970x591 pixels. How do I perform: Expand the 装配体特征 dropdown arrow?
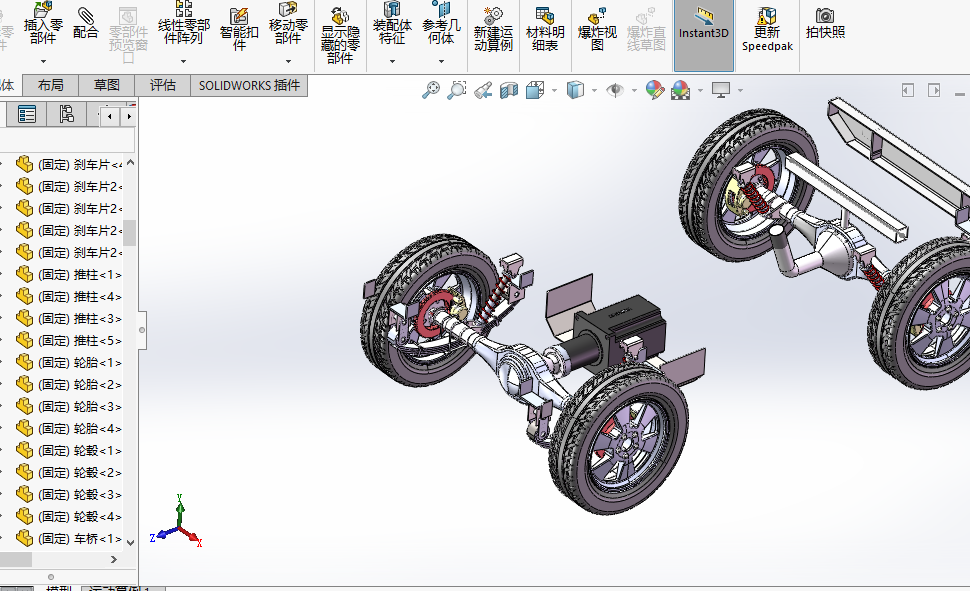pos(392,61)
